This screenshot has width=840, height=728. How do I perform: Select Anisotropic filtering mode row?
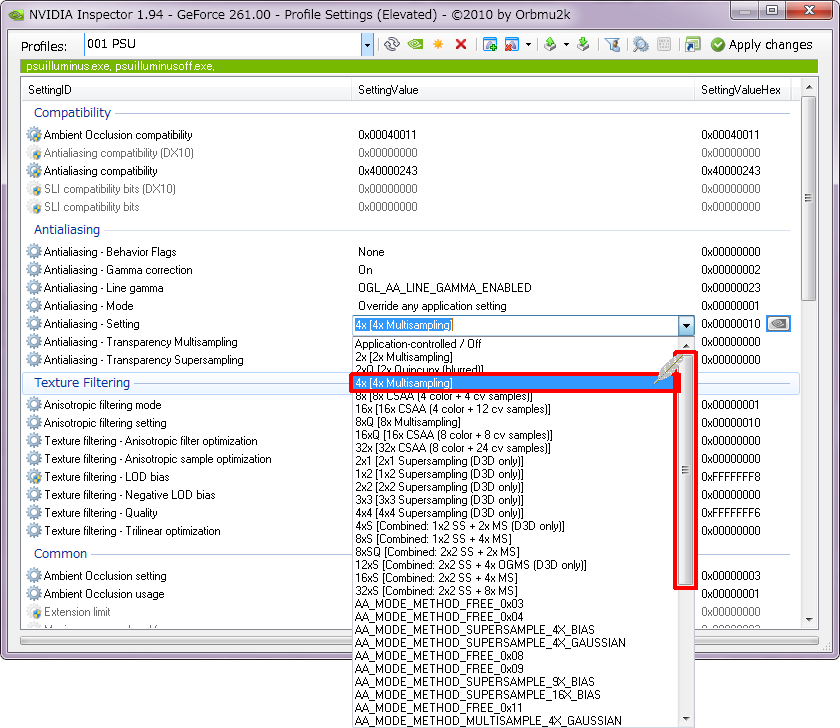click(x=189, y=405)
